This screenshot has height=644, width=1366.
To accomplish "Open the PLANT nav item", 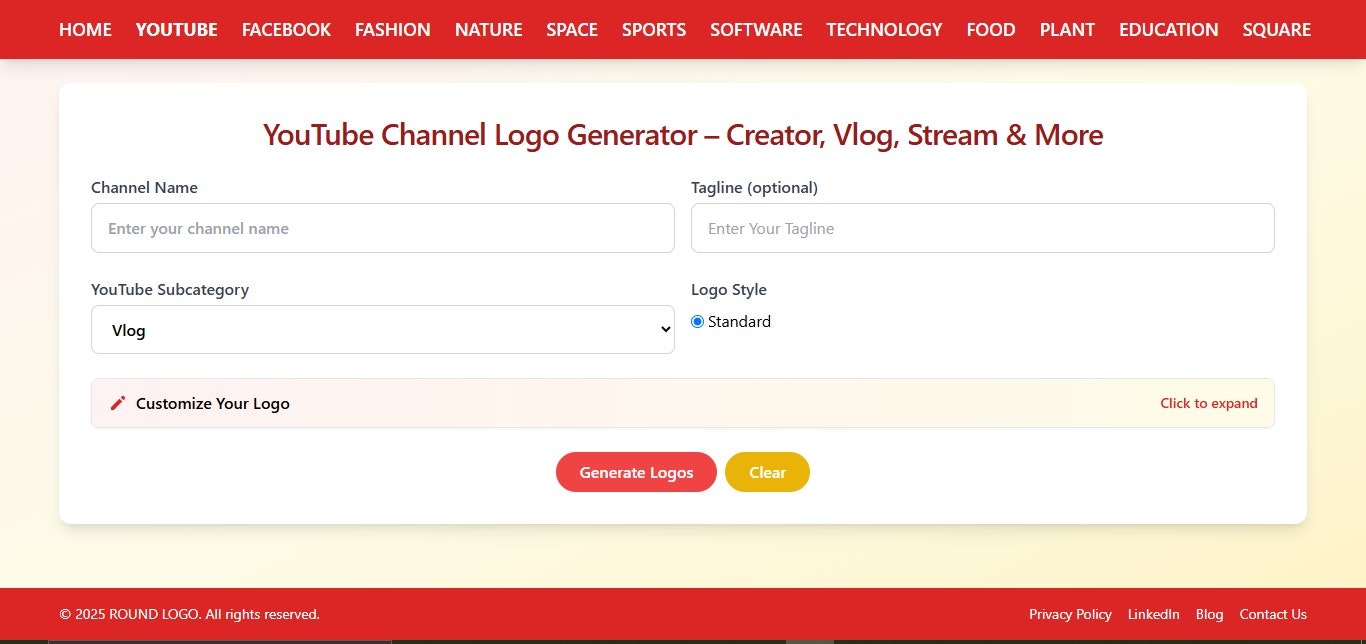I will pyautogui.click(x=1067, y=30).
